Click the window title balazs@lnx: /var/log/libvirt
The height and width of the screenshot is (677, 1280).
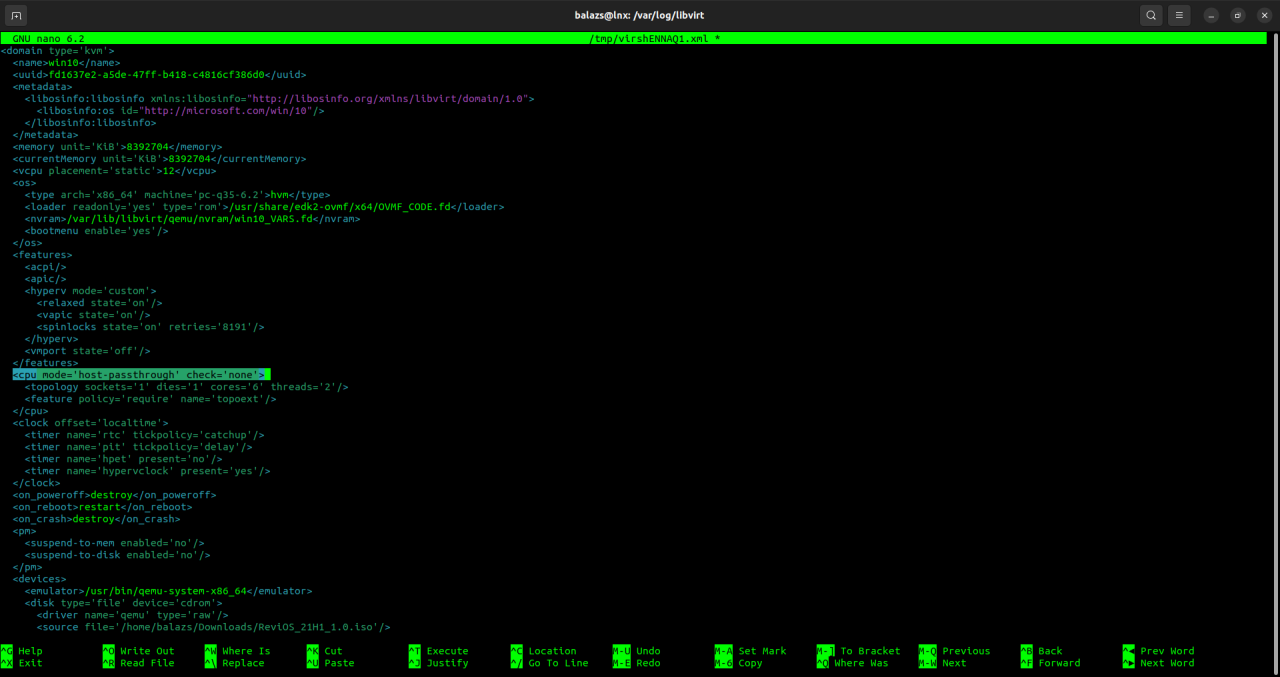click(x=639, y=15)
